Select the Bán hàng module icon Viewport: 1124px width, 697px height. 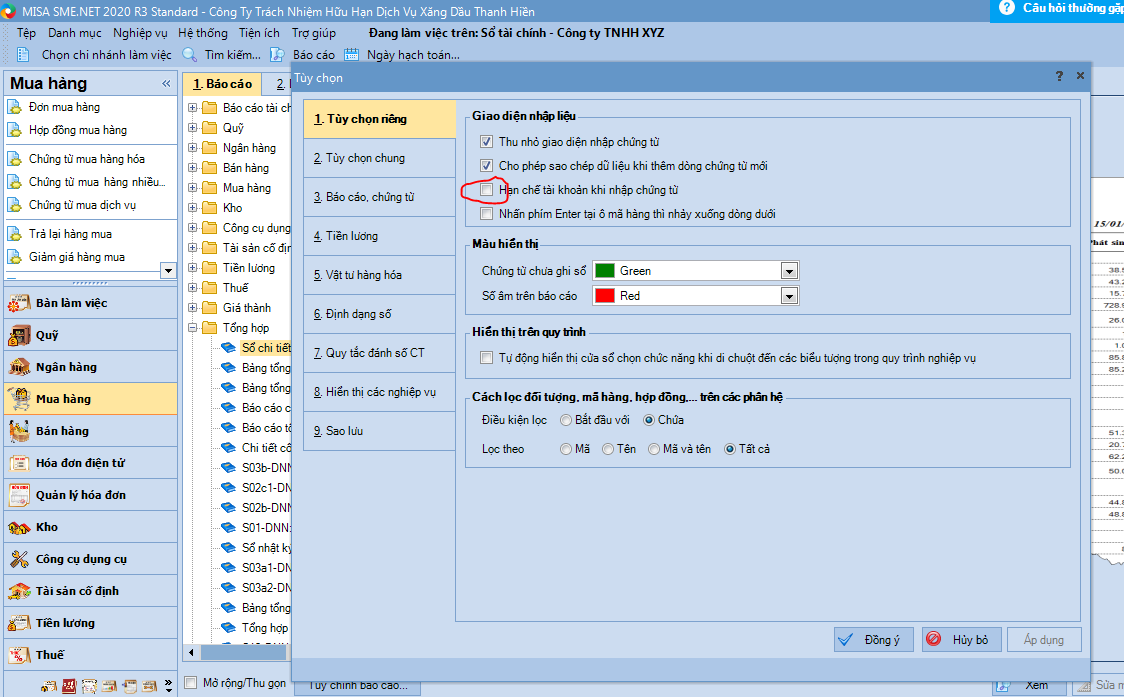[19, 431]
